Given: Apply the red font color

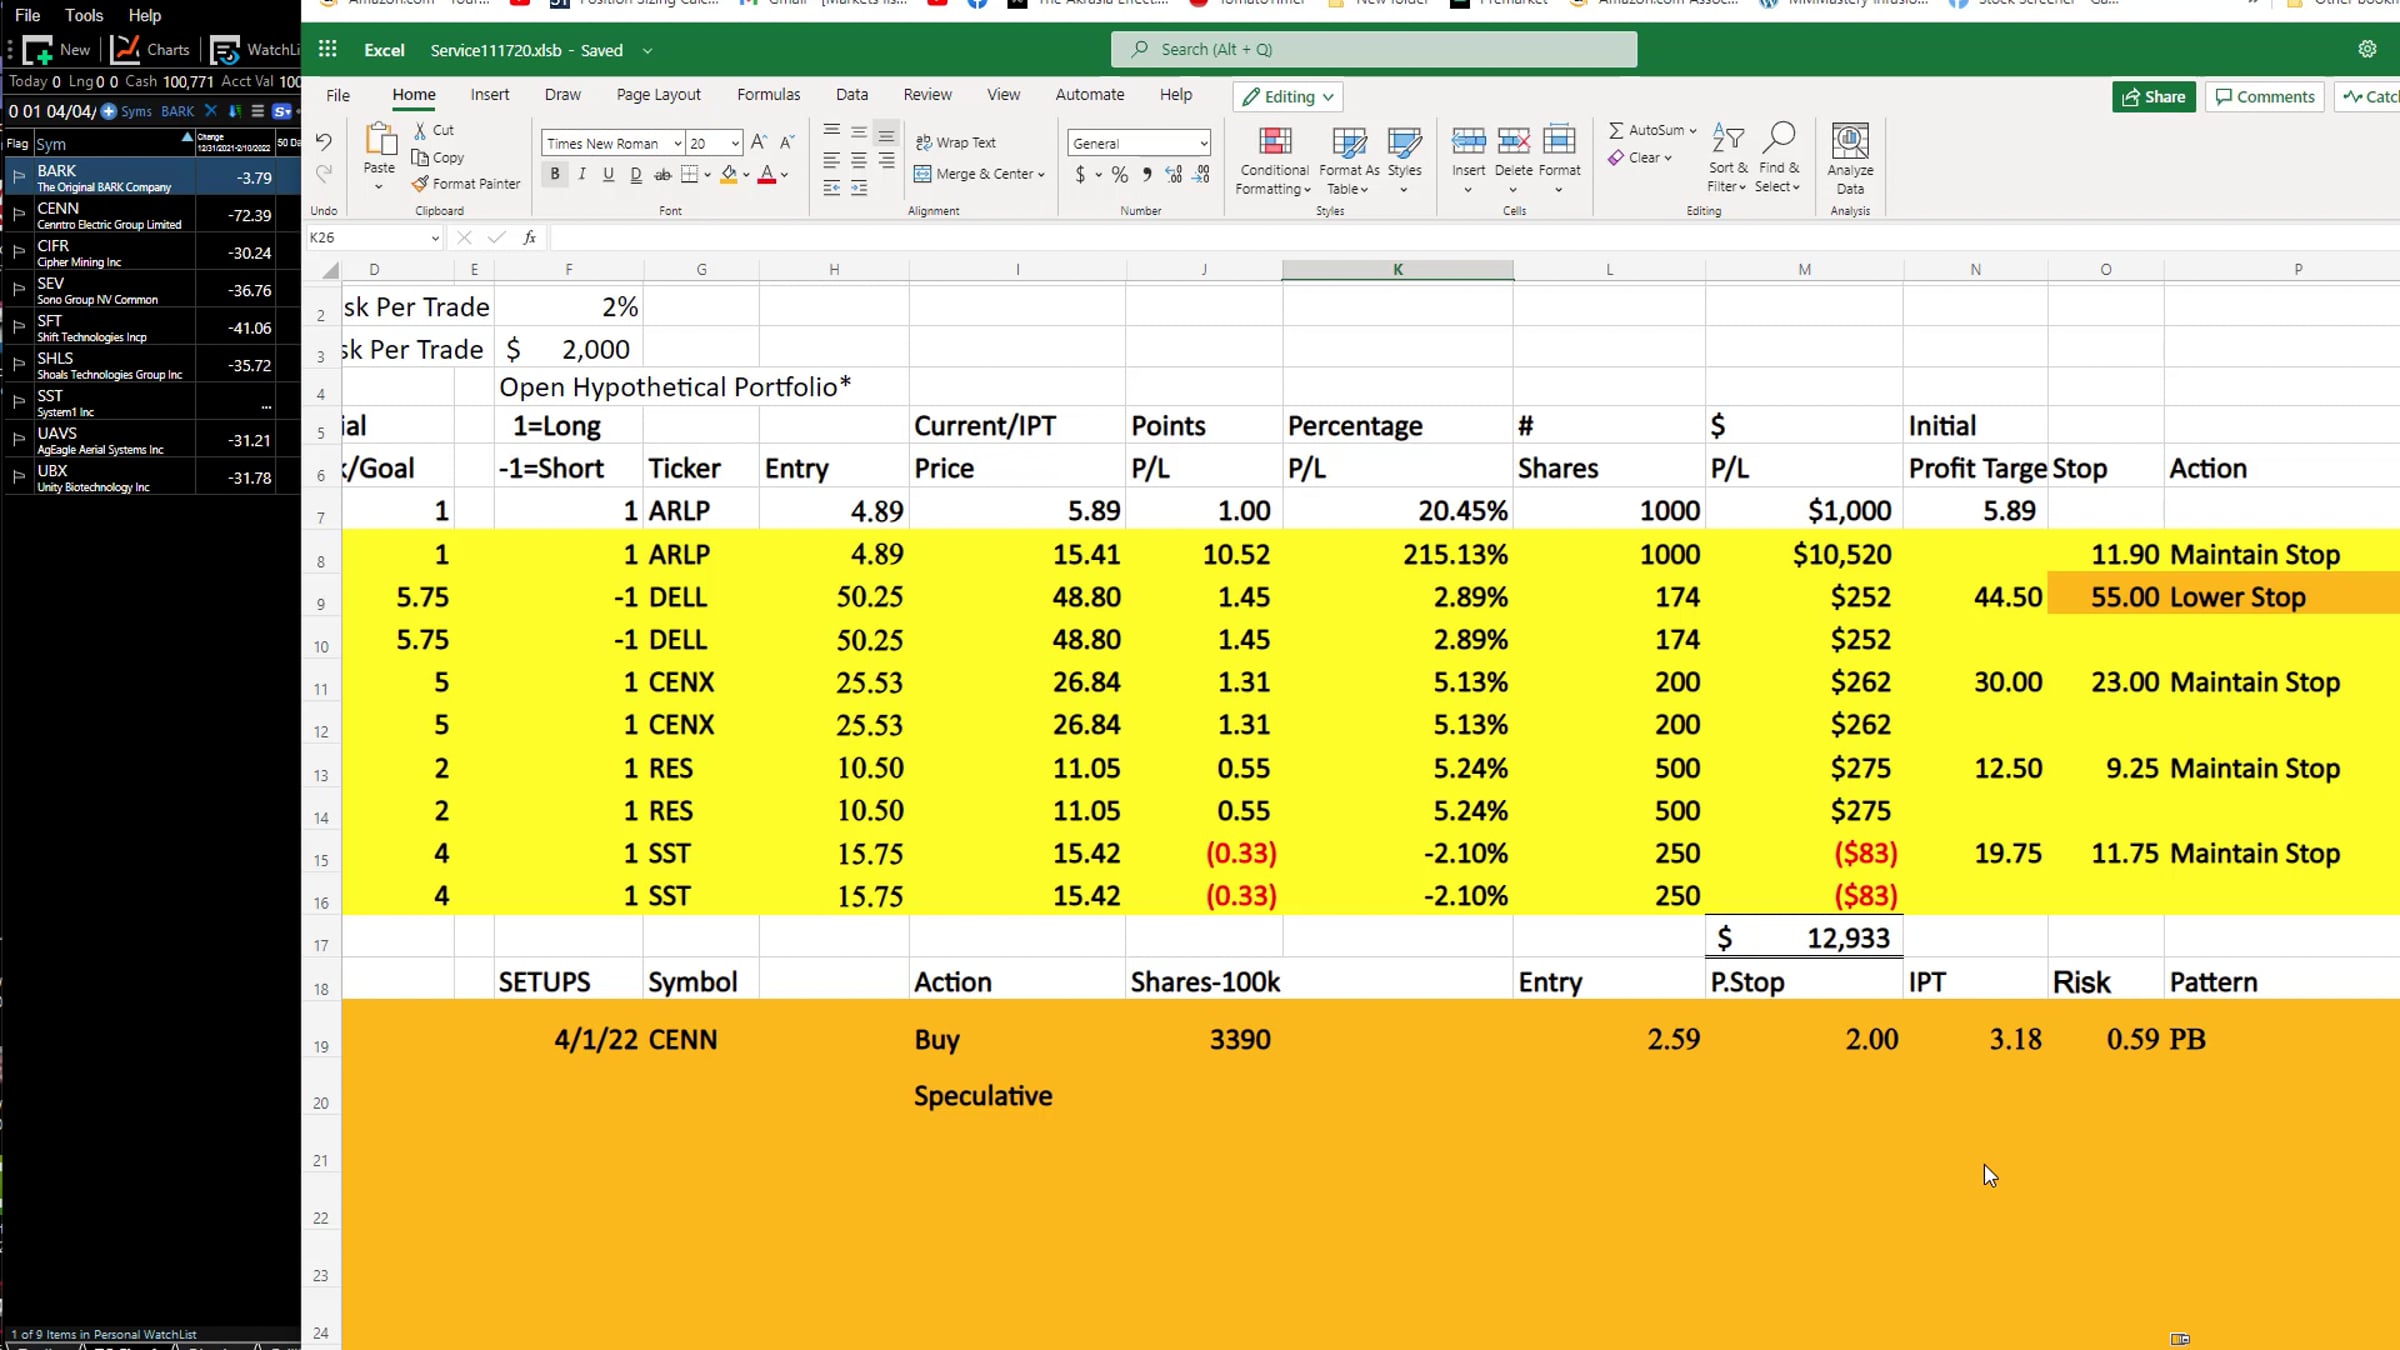Looking at the screenshot, I should (767, 175).
